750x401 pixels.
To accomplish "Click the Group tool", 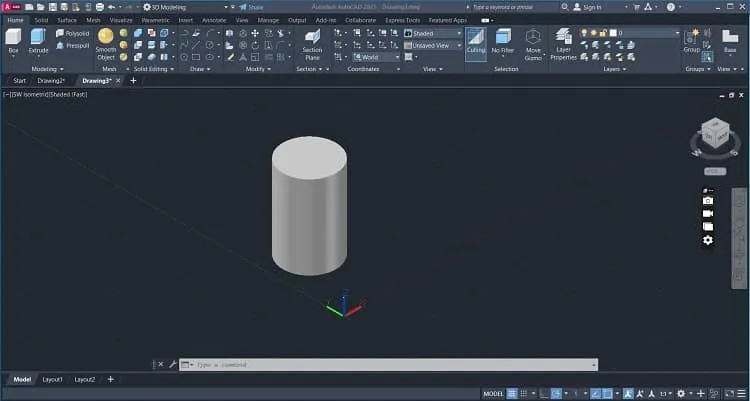I will (x=691, y=41).
